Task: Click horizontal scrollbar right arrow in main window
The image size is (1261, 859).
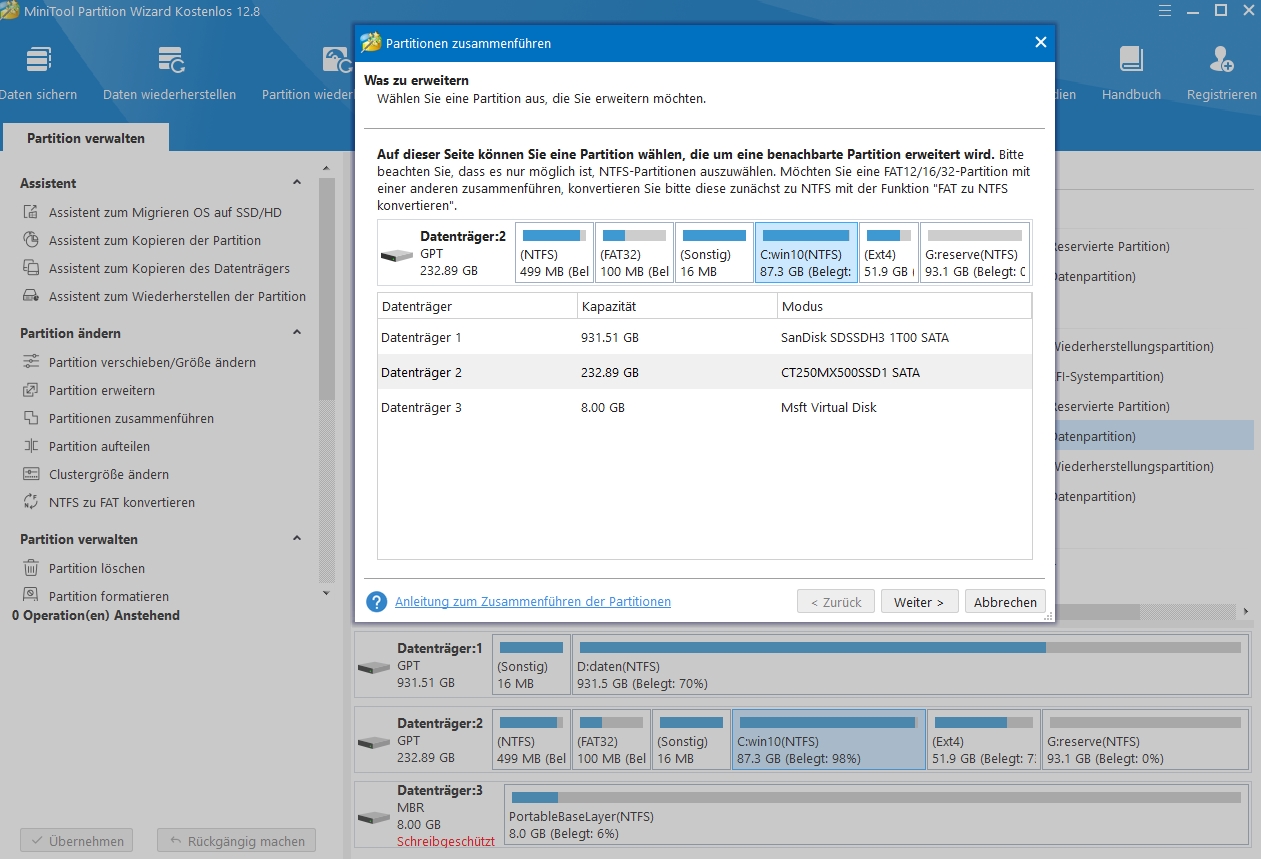Action: 1245,611
